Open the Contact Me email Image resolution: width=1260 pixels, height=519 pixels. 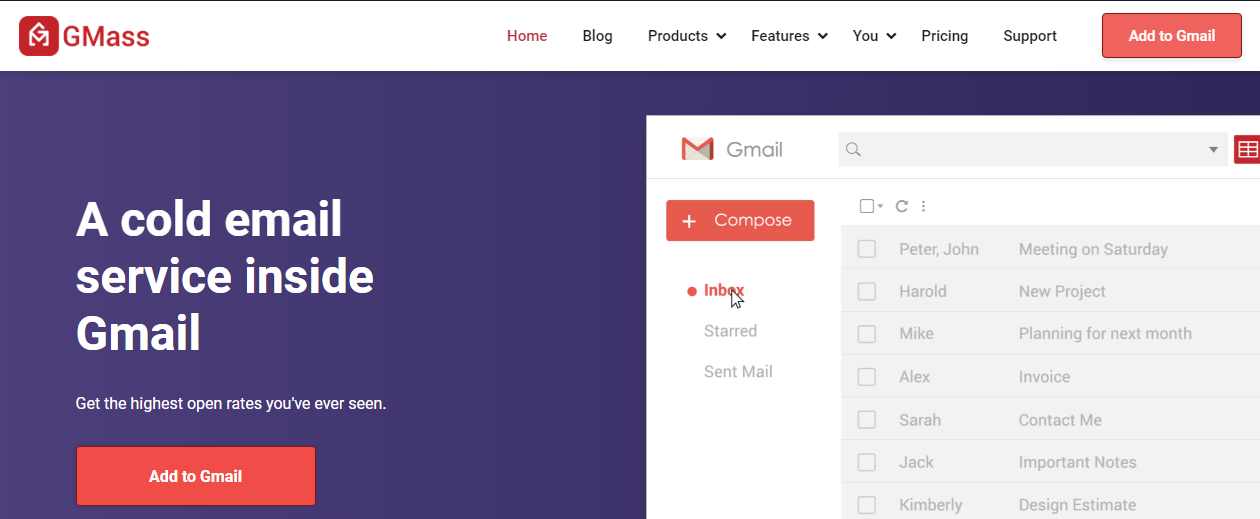[x=1060, y=420]
